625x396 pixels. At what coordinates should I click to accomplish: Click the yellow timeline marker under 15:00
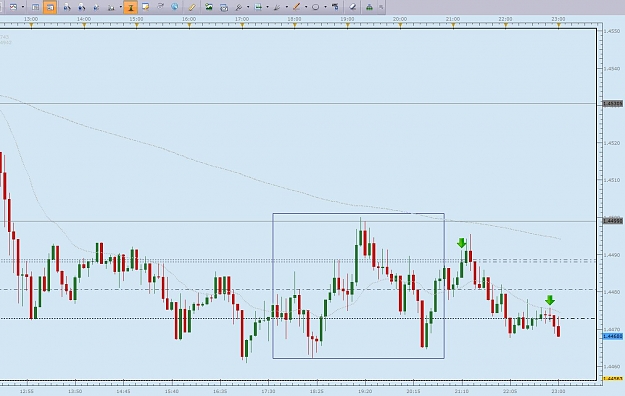click(x=137, y=26)
